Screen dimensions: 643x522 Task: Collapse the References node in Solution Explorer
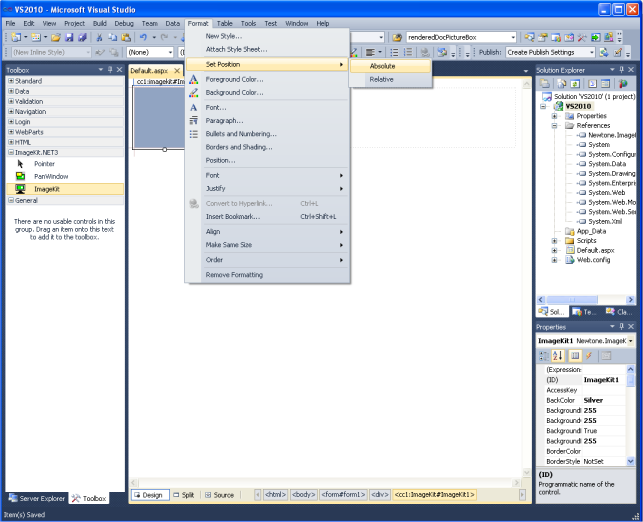click(554, 125)
